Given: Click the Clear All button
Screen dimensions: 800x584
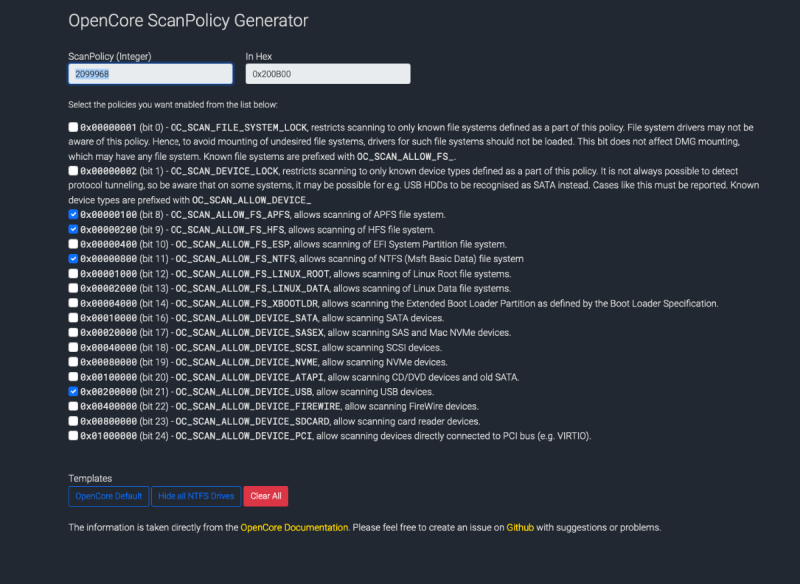Looking at the screenshot, I should point(265,496).
